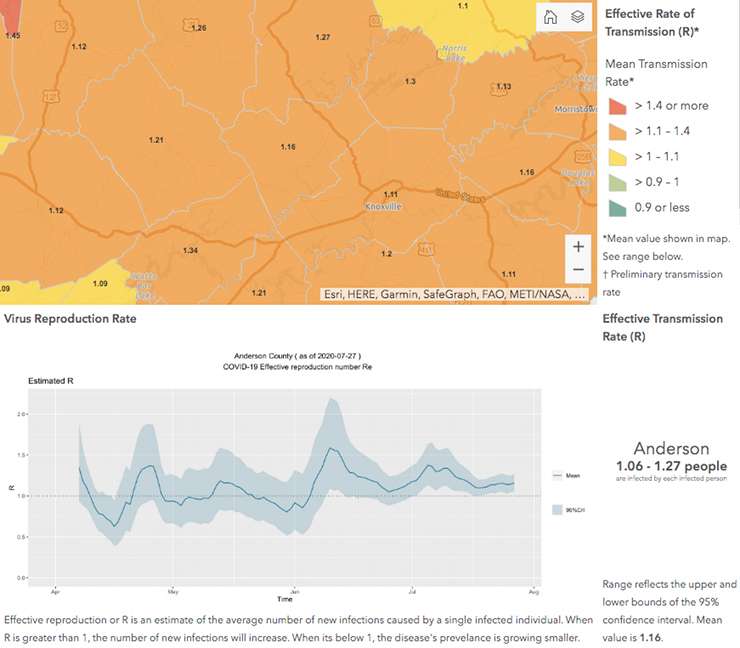Open the map layers list icon

click(x=577, y=16)
